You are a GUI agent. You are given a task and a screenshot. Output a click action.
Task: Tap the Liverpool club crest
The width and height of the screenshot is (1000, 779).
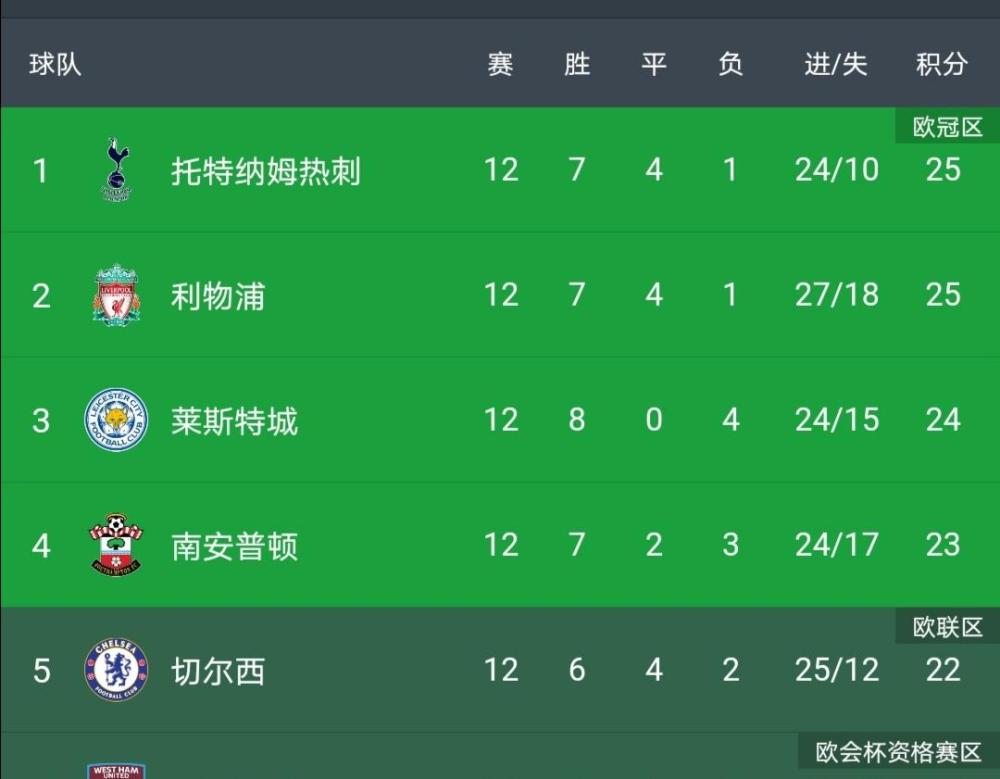116,295
